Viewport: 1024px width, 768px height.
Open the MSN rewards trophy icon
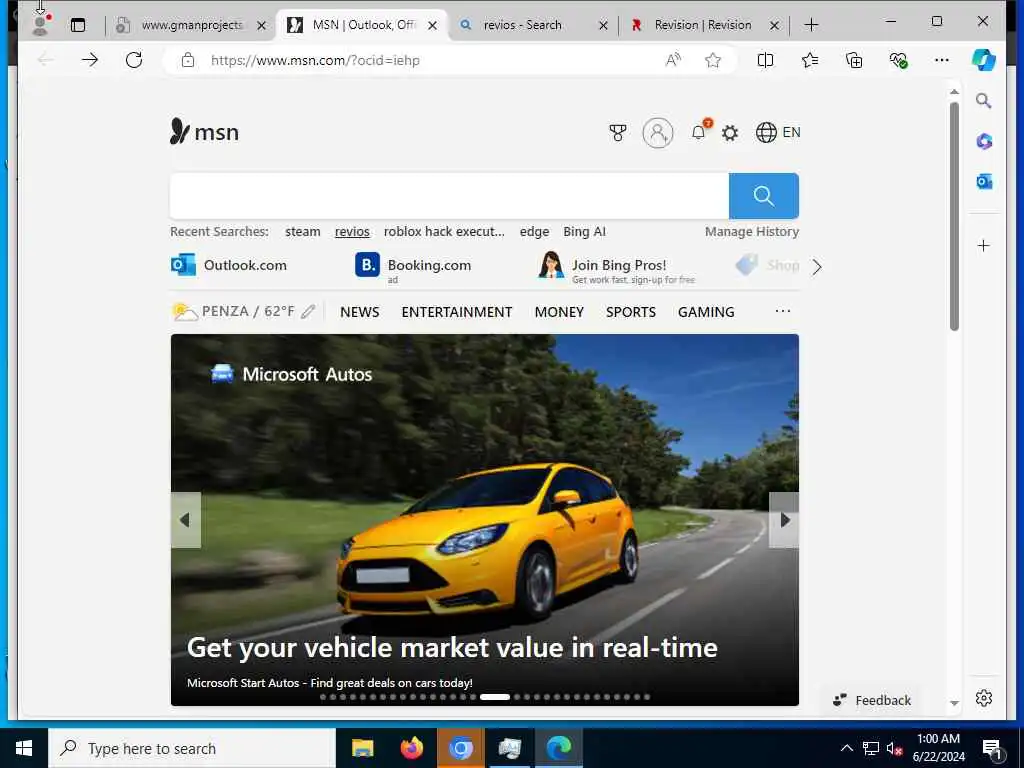(x=618, y=133)
